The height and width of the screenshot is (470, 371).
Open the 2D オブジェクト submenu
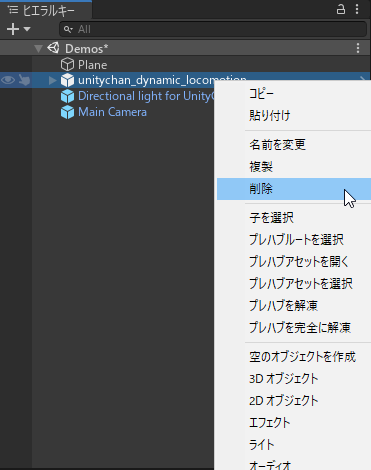pos(294,401)
